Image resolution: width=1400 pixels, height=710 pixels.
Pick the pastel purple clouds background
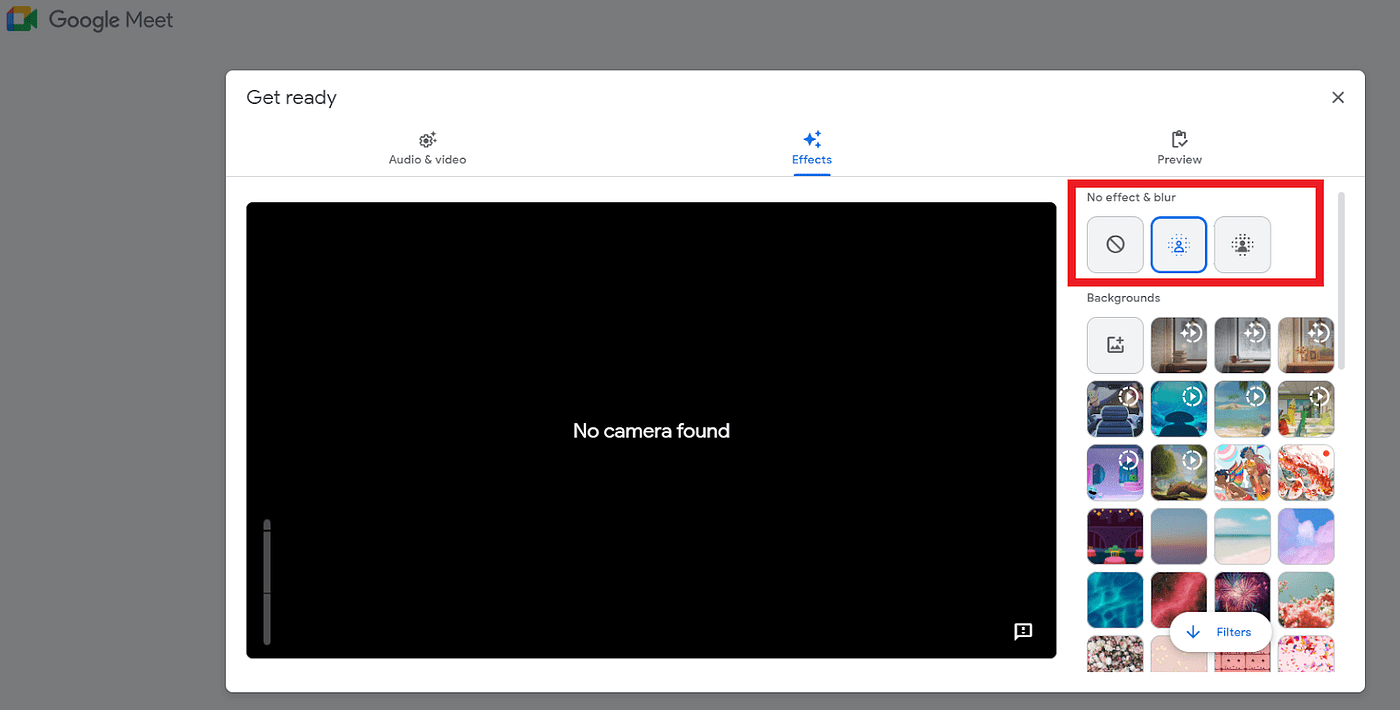[1306, 537]
